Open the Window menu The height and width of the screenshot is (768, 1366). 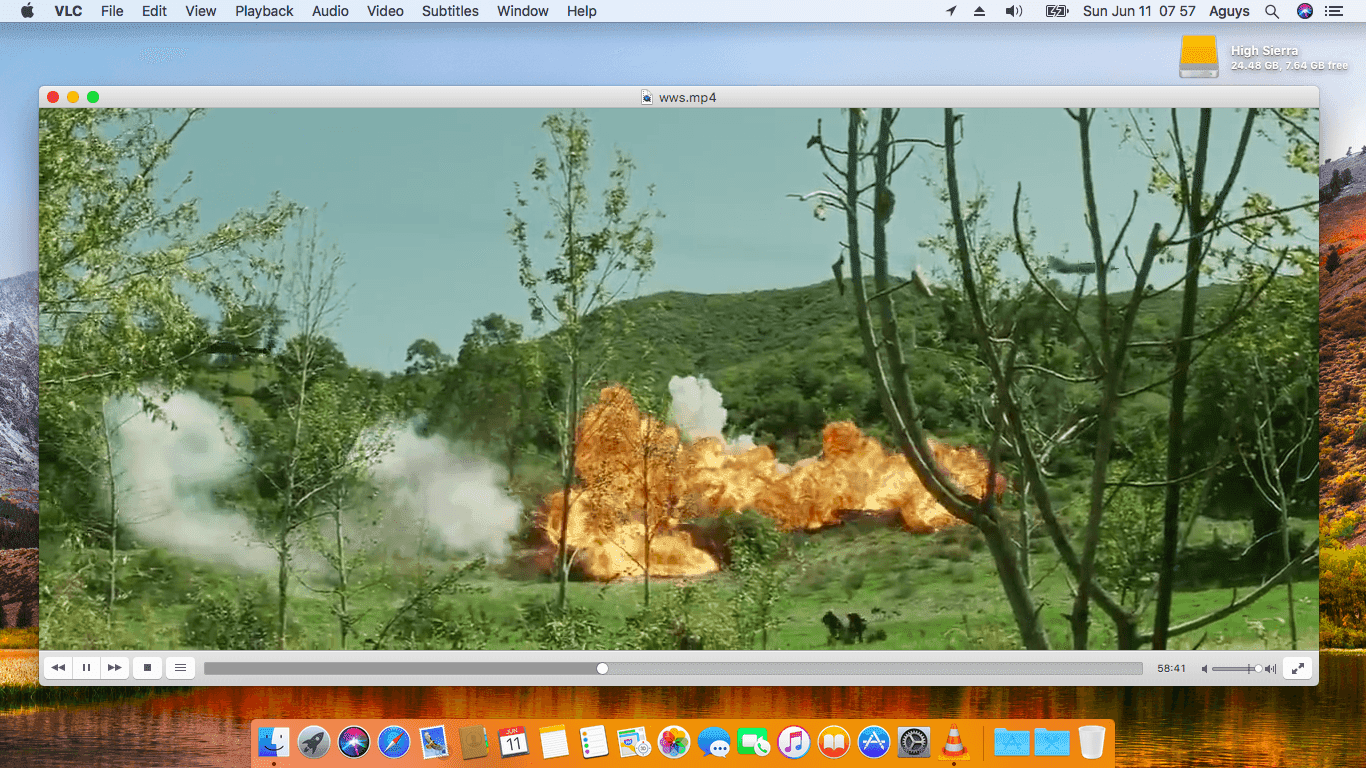click(x=523, y=11)
